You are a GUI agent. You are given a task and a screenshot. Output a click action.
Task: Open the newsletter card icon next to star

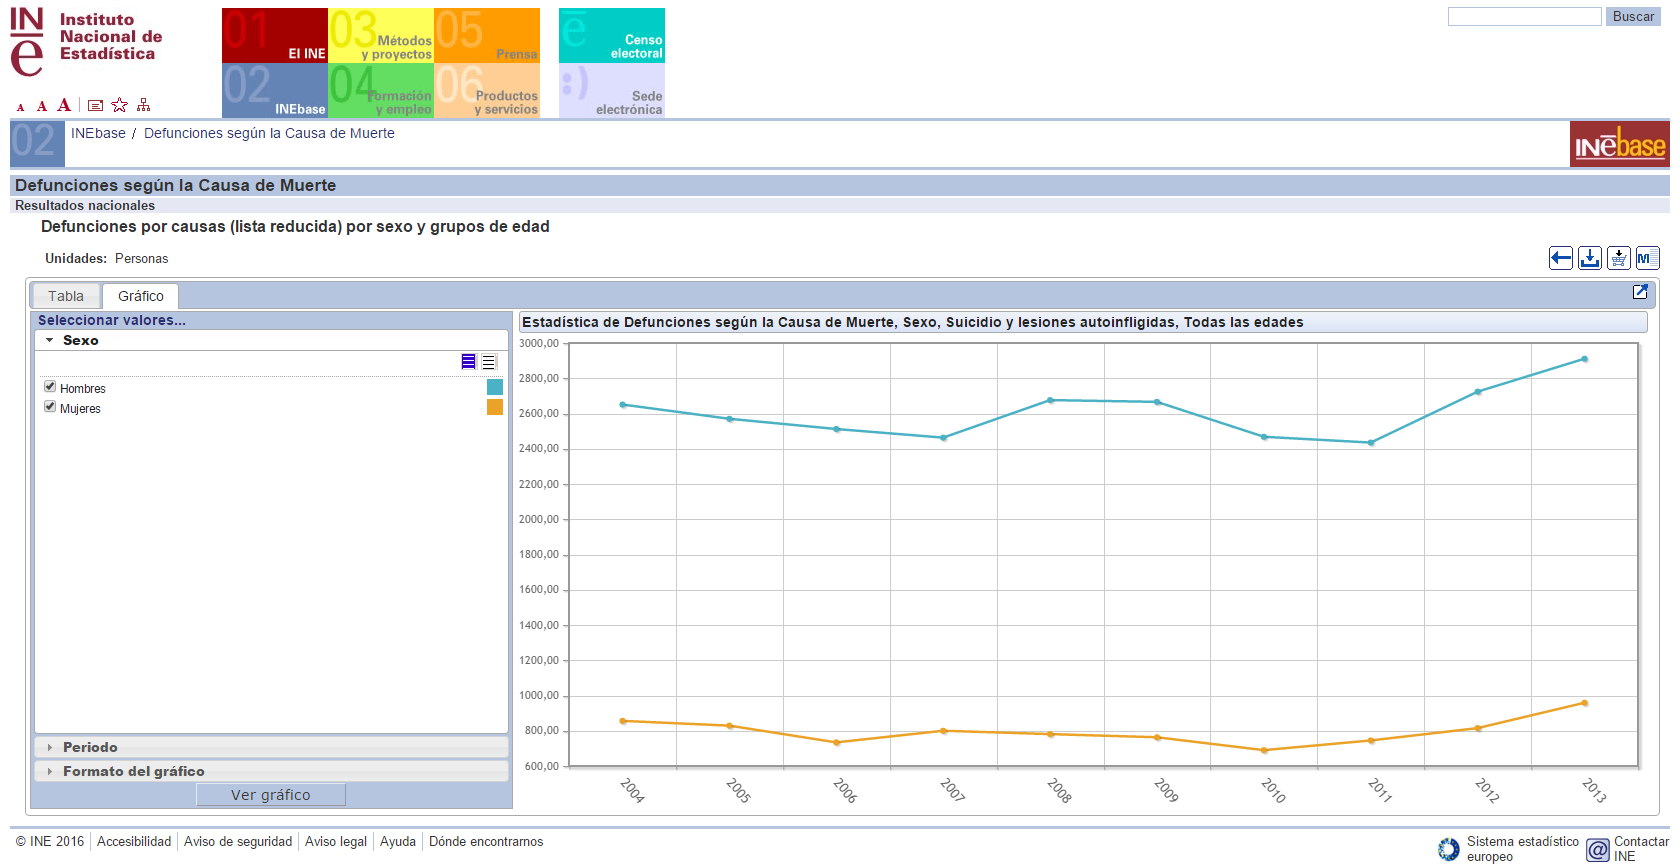pos(96,105)
